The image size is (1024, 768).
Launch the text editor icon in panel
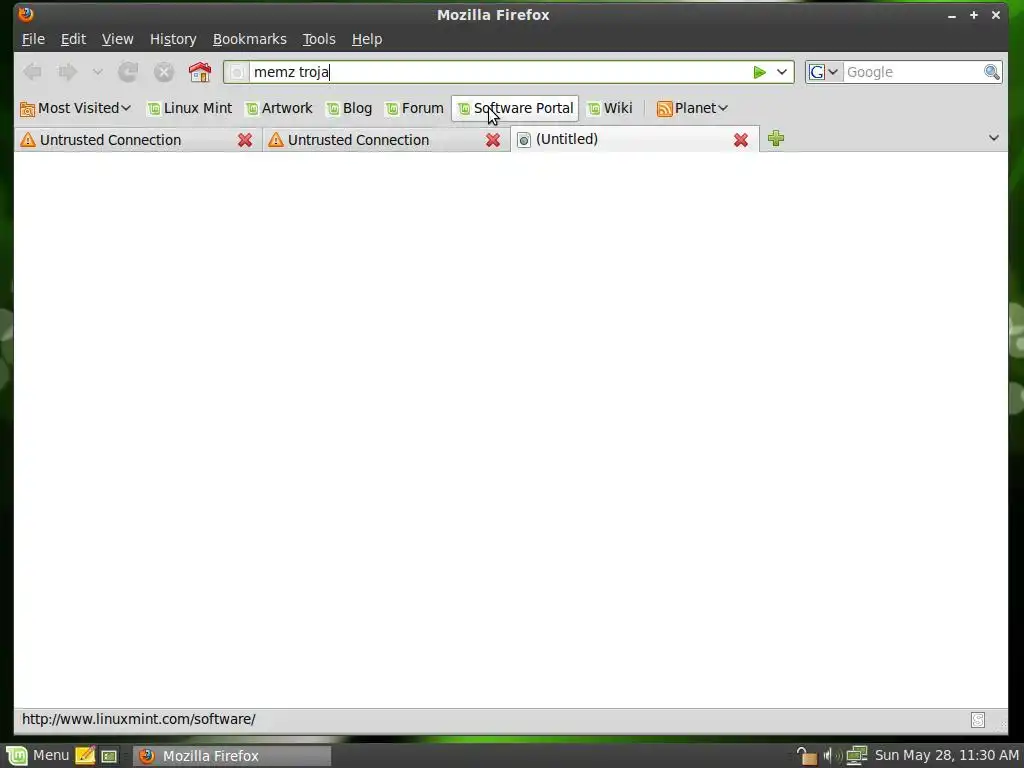pyautogui.click(x=85, y=756)
